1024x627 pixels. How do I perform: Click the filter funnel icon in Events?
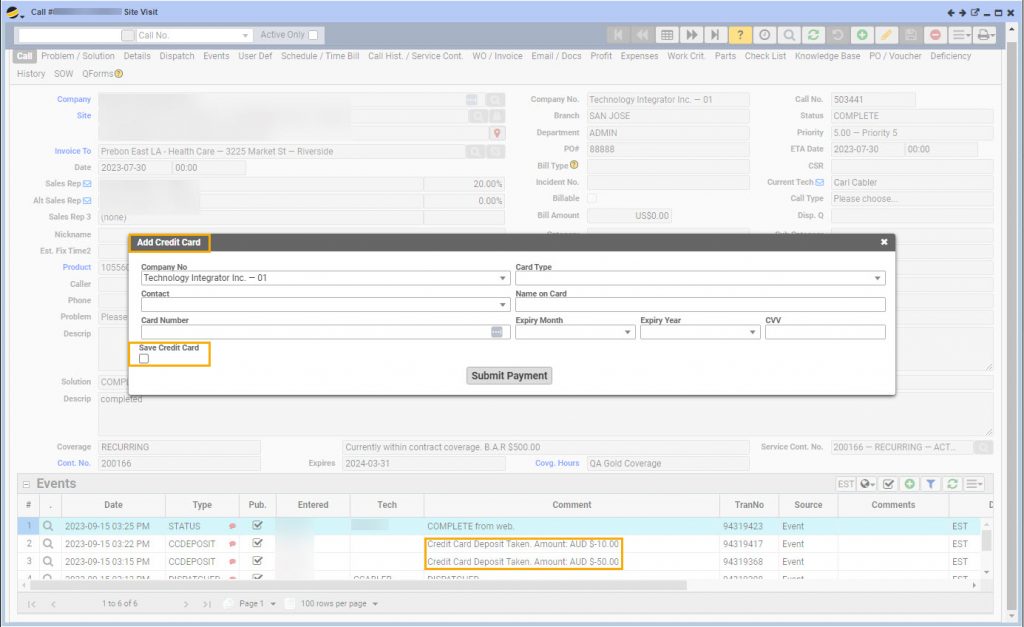click(931, 484)
